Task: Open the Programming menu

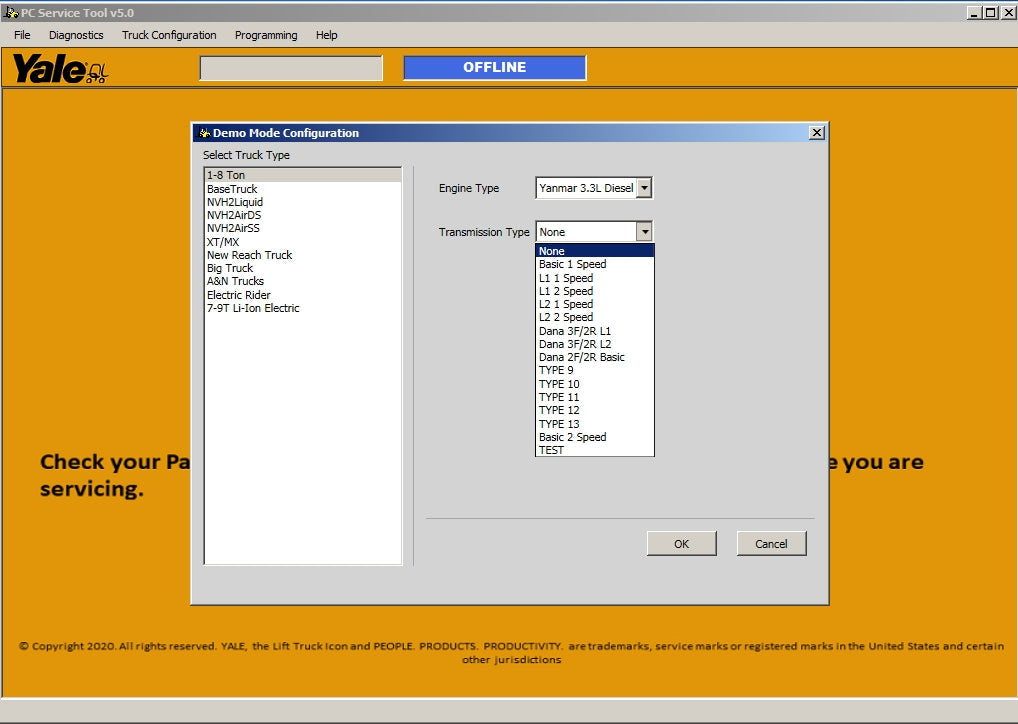Action: (x=266, y=35)
